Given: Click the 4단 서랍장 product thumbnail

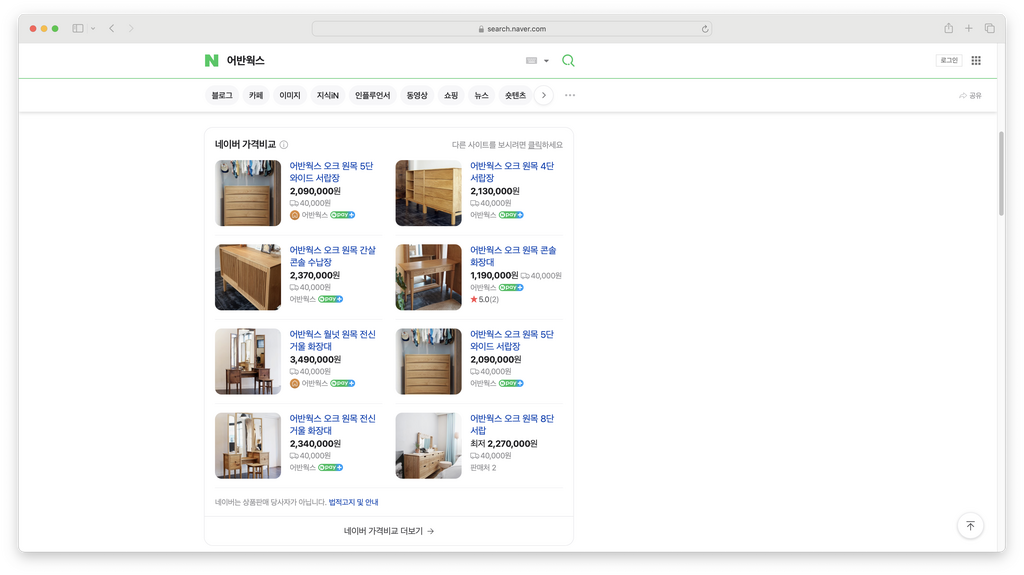Looking at the screenshot, I should tap(428, 193).
